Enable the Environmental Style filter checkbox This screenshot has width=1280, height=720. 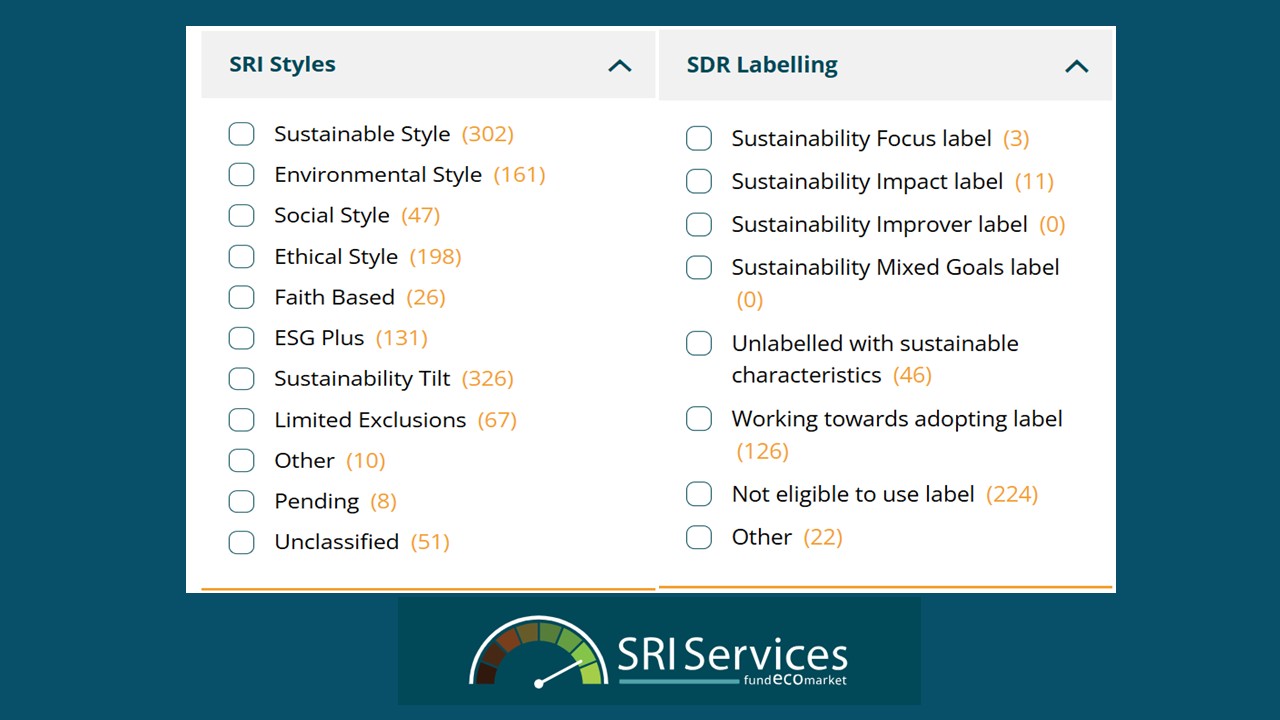[x=242, y=175]
